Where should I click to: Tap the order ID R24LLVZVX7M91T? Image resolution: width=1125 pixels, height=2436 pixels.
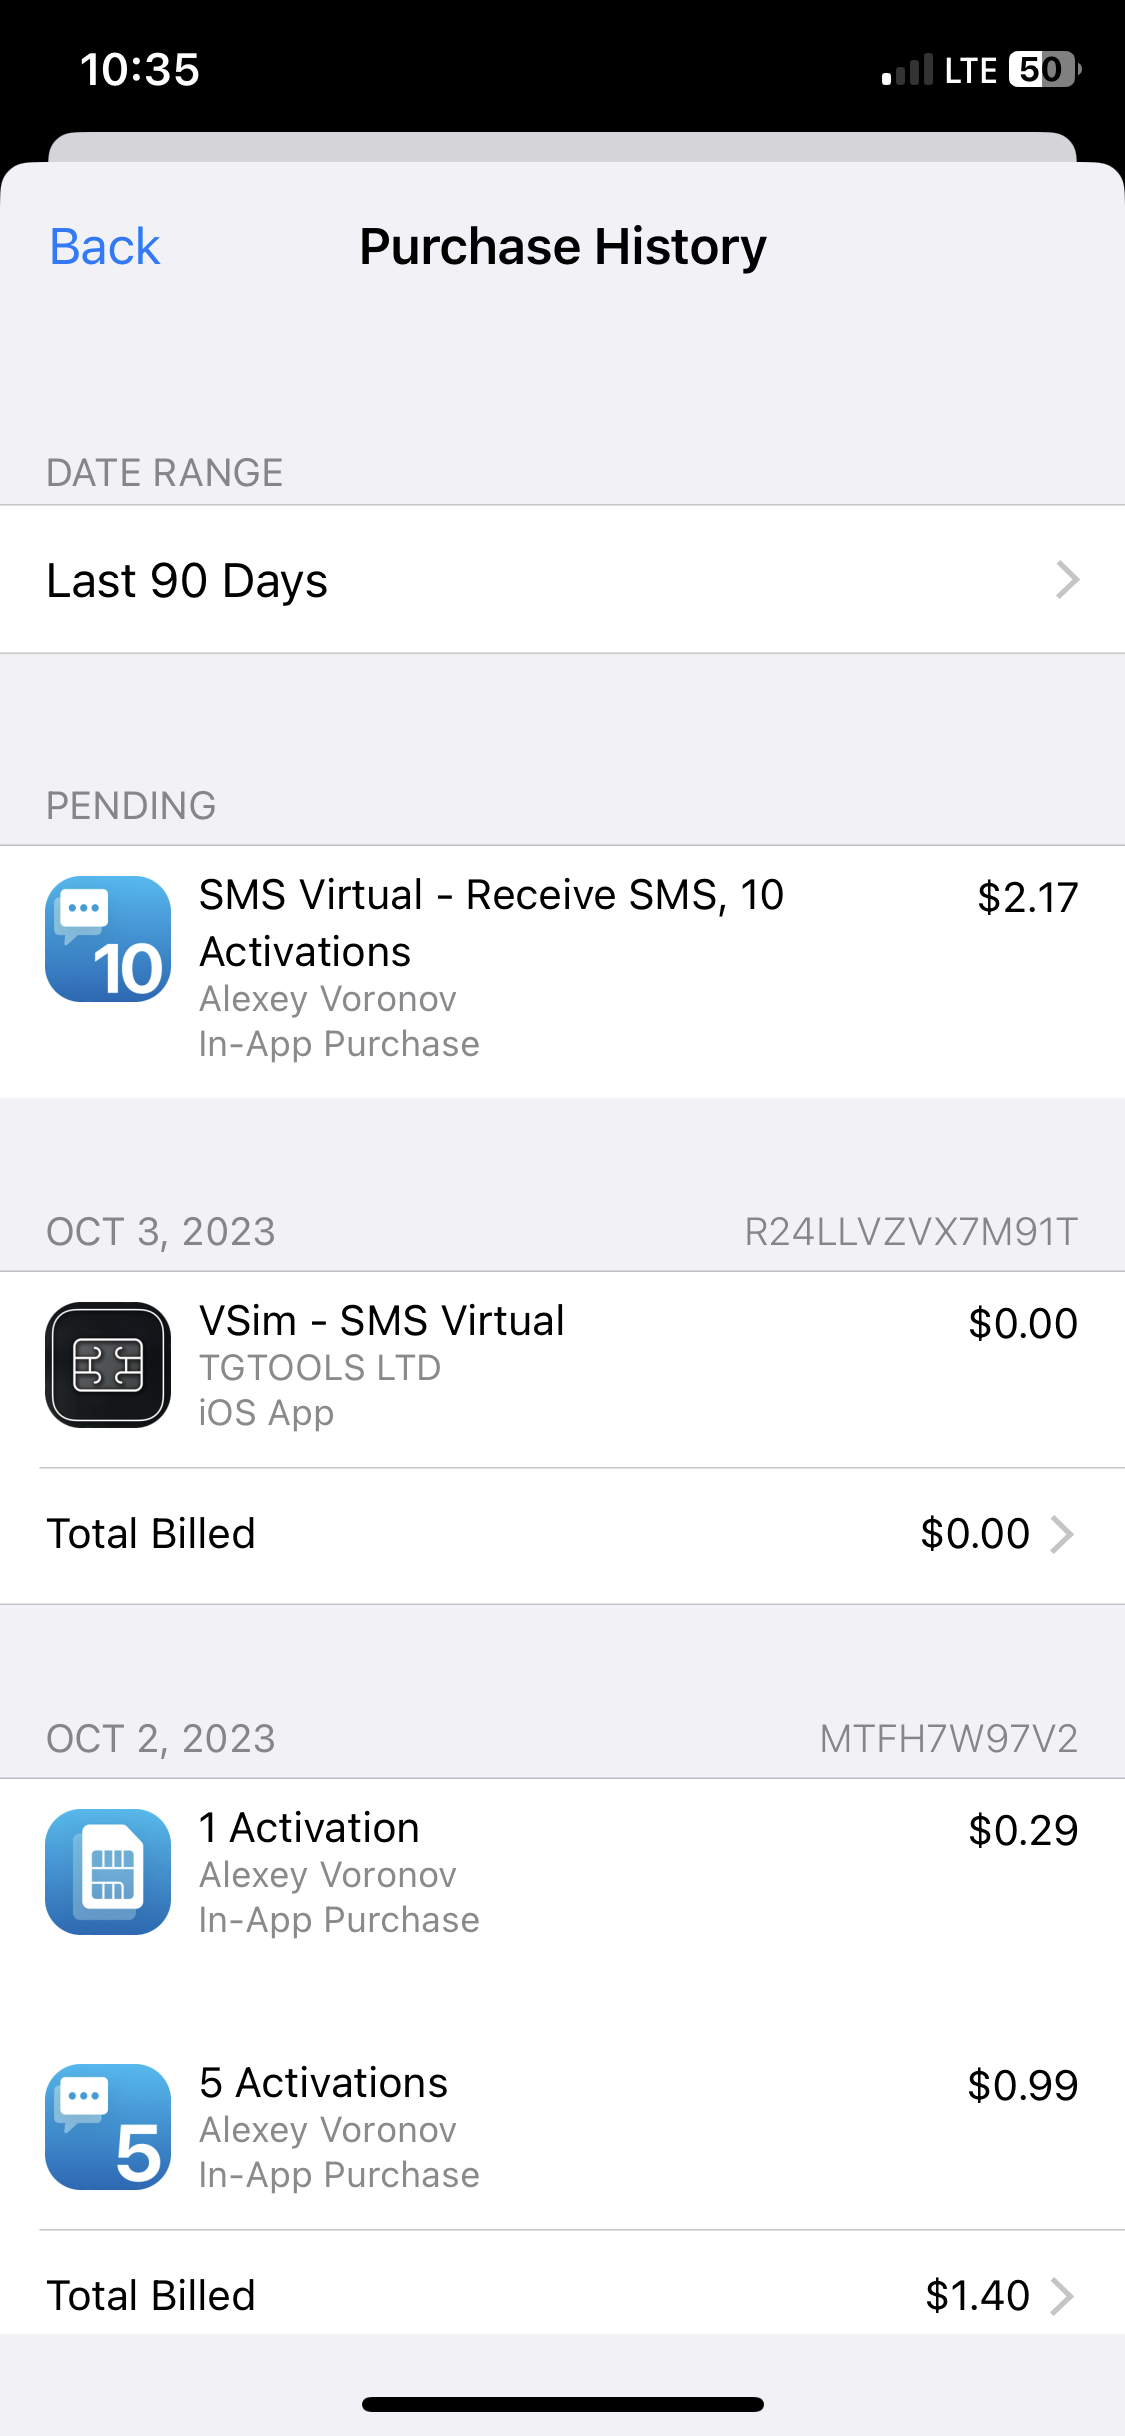point(911,1232)
